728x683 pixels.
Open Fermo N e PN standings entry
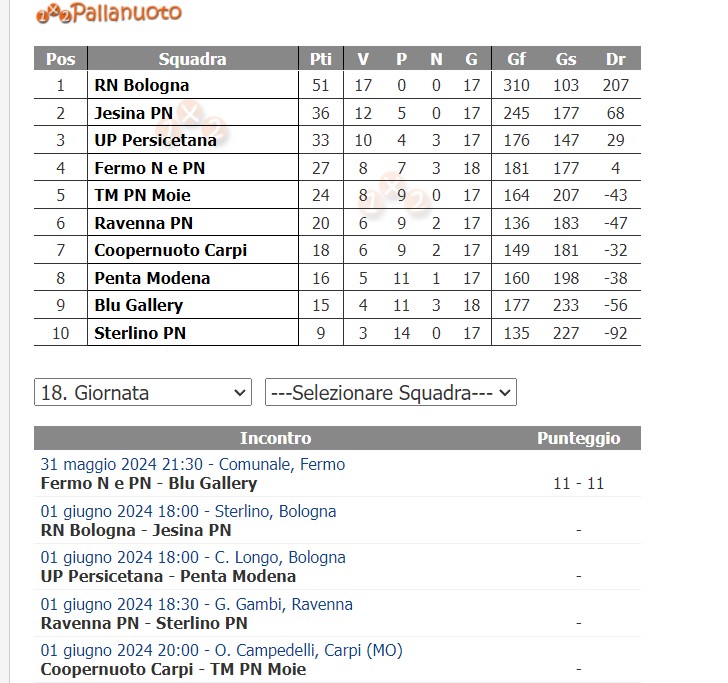[x=149, y=168]
